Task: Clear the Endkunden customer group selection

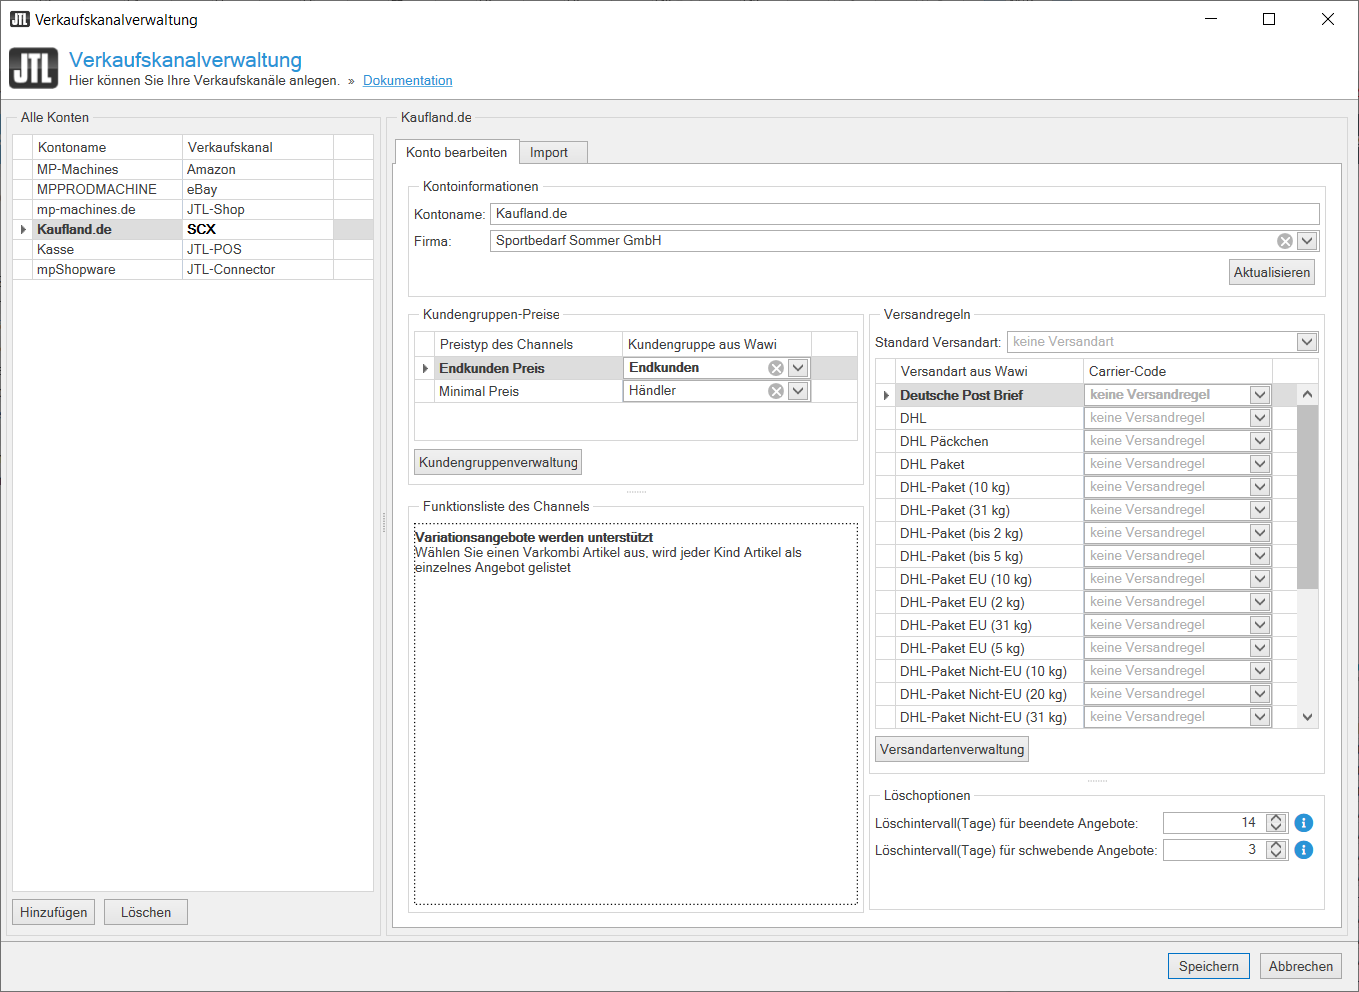Action: pyautogui.click(x=776, y=368)
